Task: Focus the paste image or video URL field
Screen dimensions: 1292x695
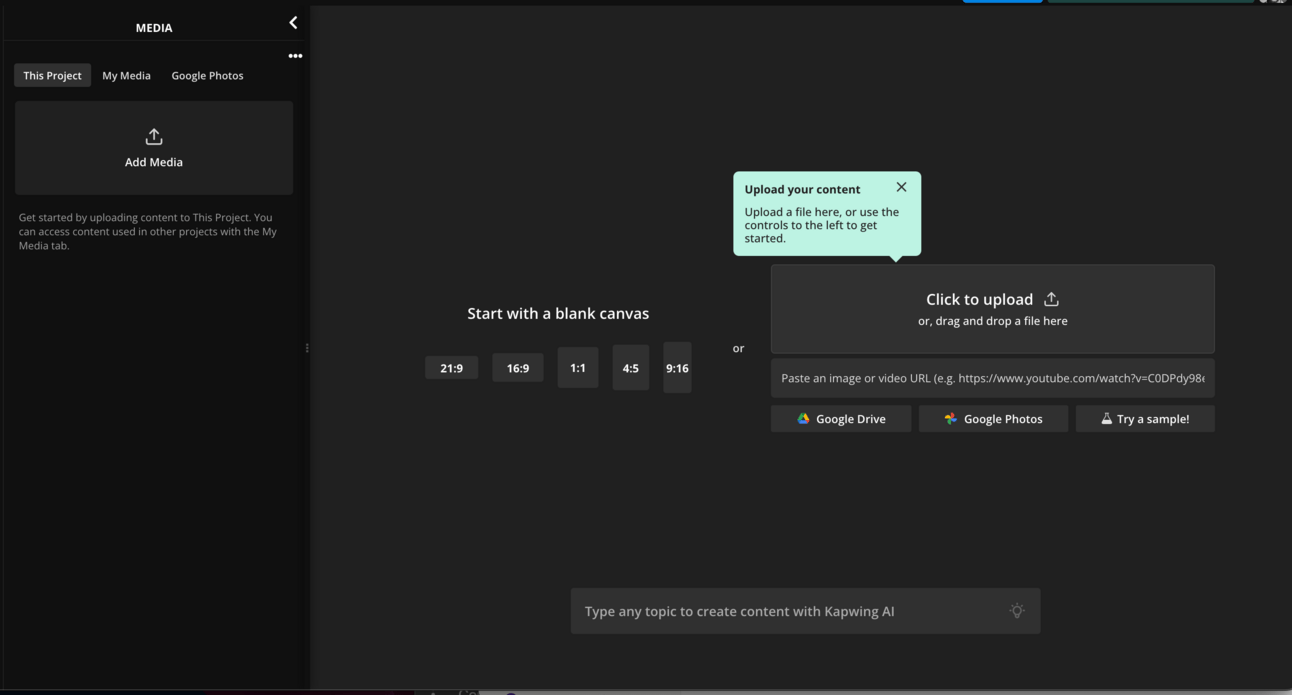Action: click(x=992, y=378)
